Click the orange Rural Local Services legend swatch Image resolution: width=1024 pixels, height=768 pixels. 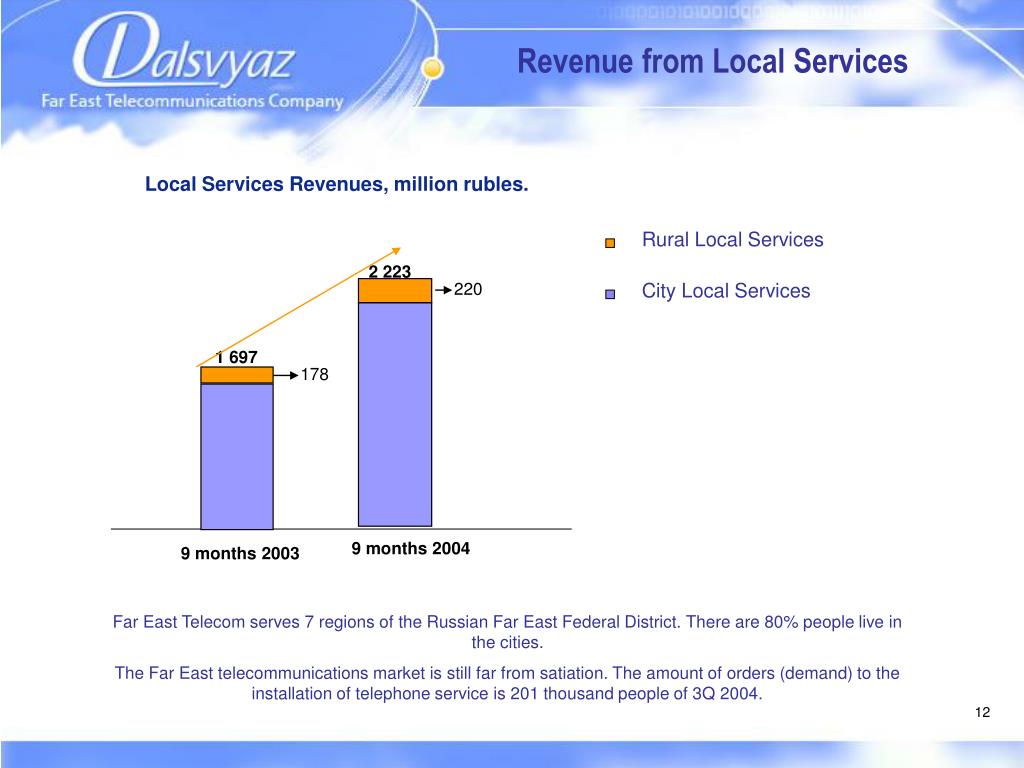610,243
